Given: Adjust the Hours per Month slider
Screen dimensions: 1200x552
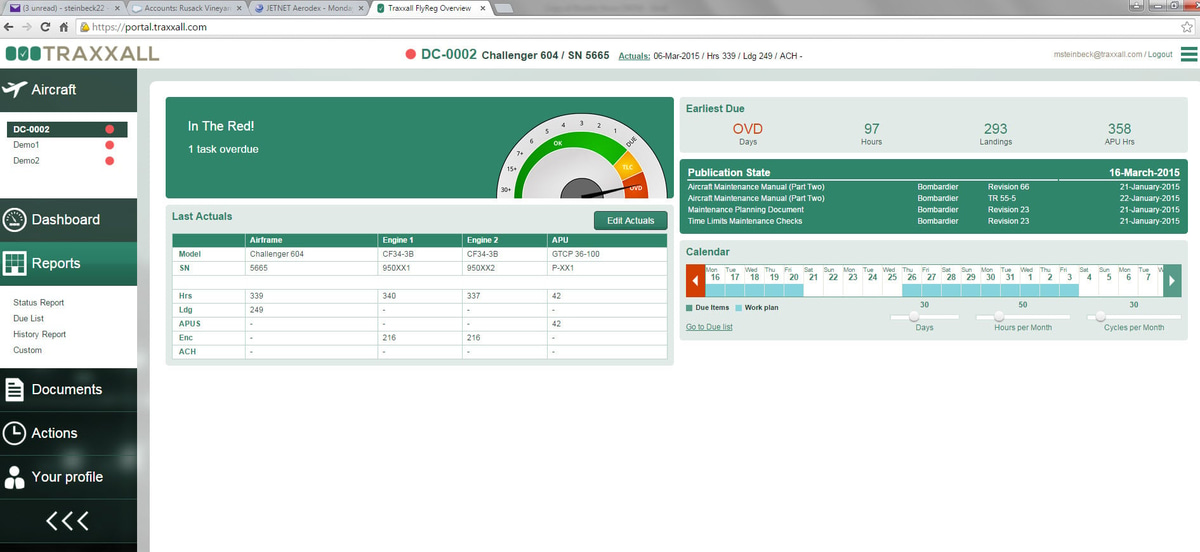Looking at the screenshot, I should coord(1000,316).
